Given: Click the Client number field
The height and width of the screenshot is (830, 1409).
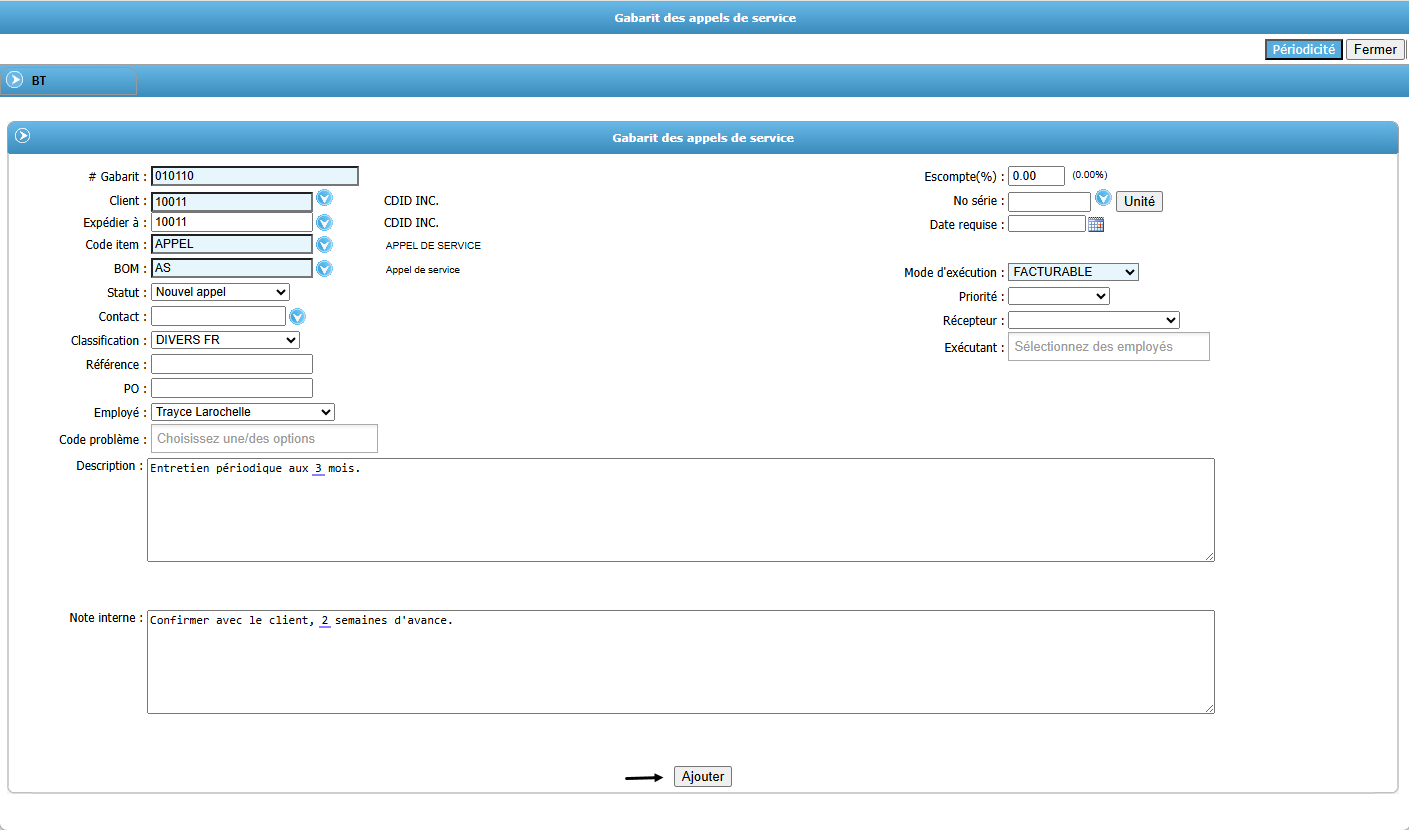Looking at the screenshot, I should point(232,202).
